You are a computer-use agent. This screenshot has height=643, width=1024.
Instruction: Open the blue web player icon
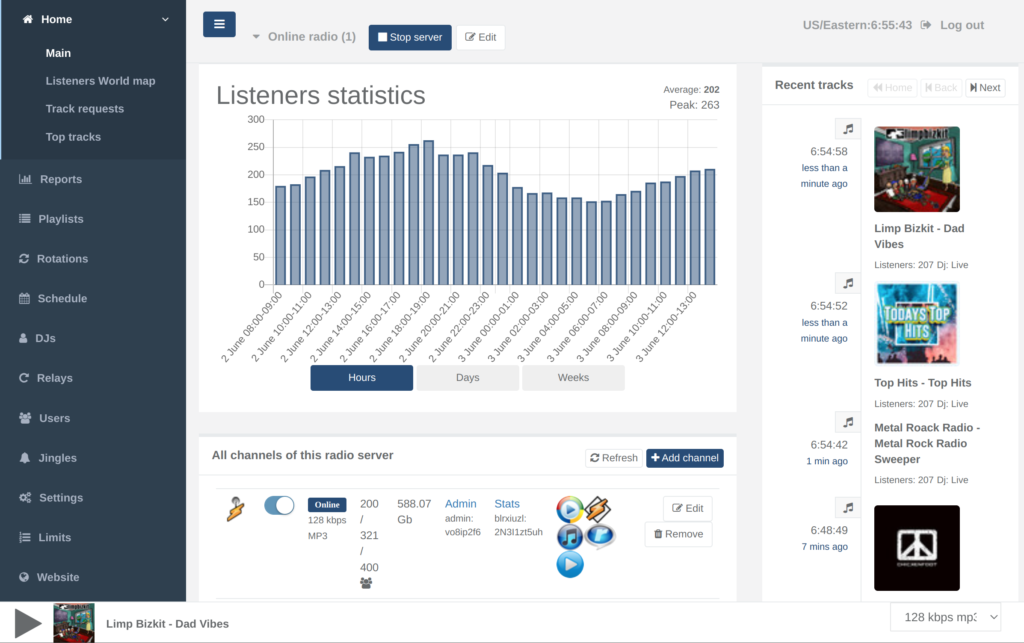tap(569, 564)
